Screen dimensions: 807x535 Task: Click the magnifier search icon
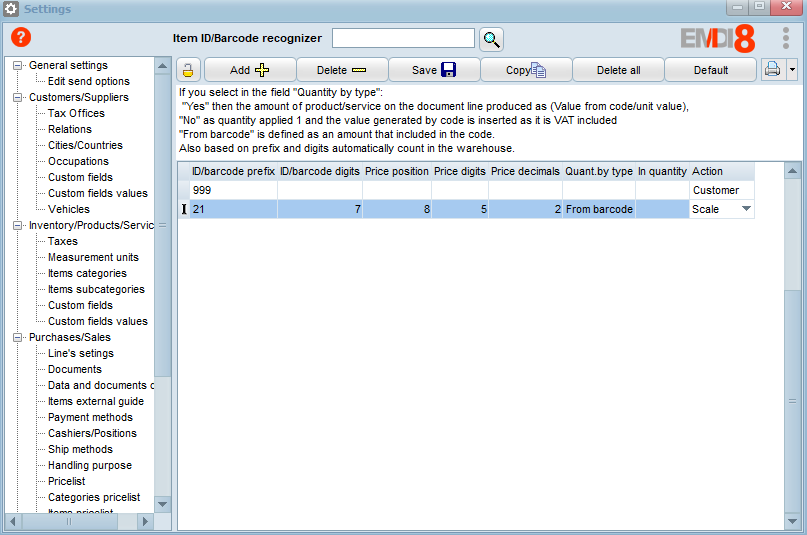click(x=491, y=39)
